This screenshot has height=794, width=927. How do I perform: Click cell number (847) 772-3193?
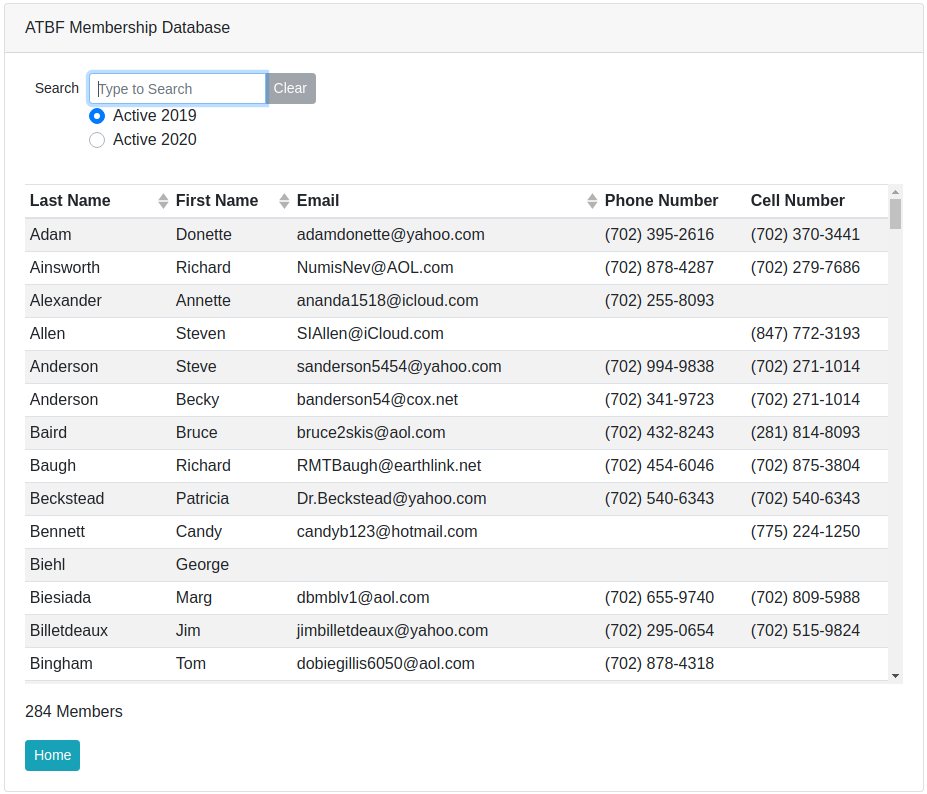point(805,334)
